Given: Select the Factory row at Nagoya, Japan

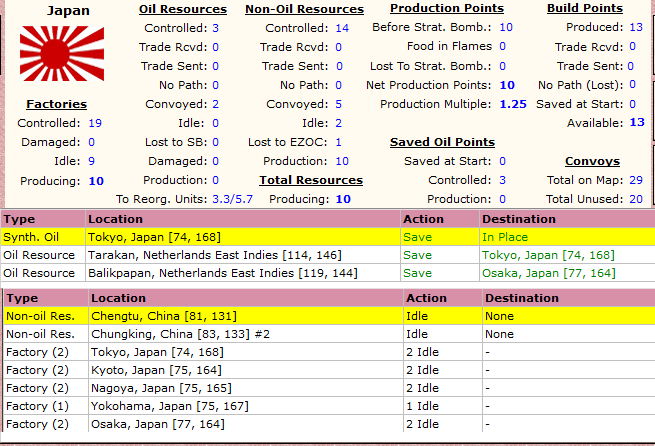Looking at the screenshot, I should 328,388.
